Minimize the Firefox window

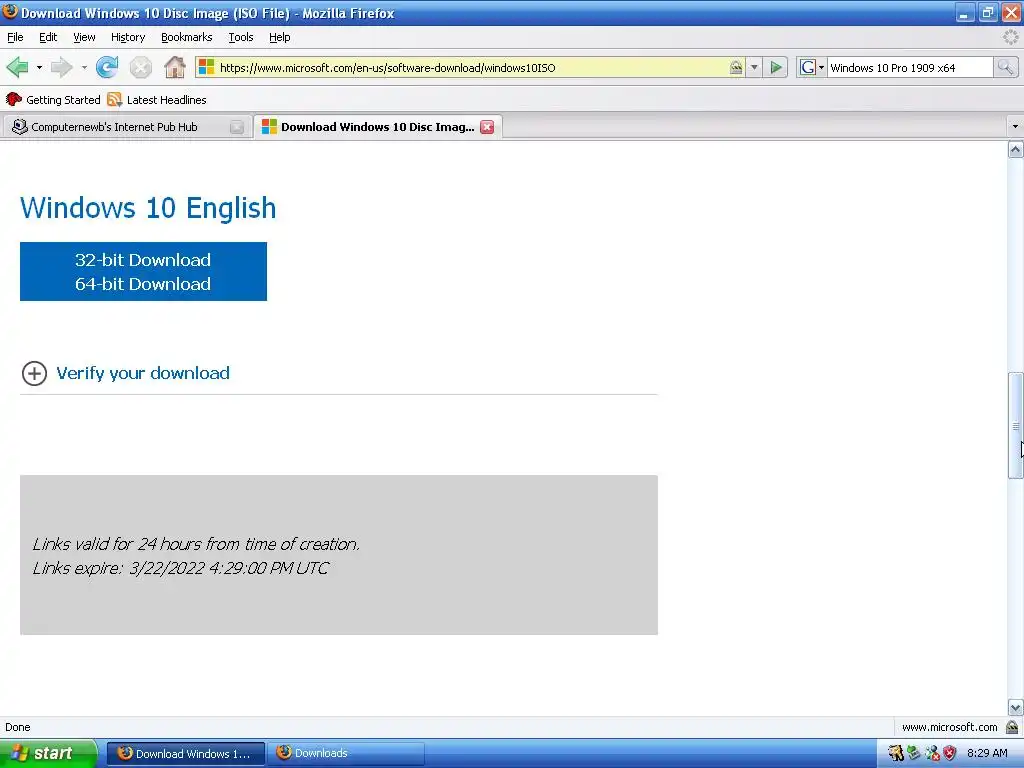[x=964, y=13]
